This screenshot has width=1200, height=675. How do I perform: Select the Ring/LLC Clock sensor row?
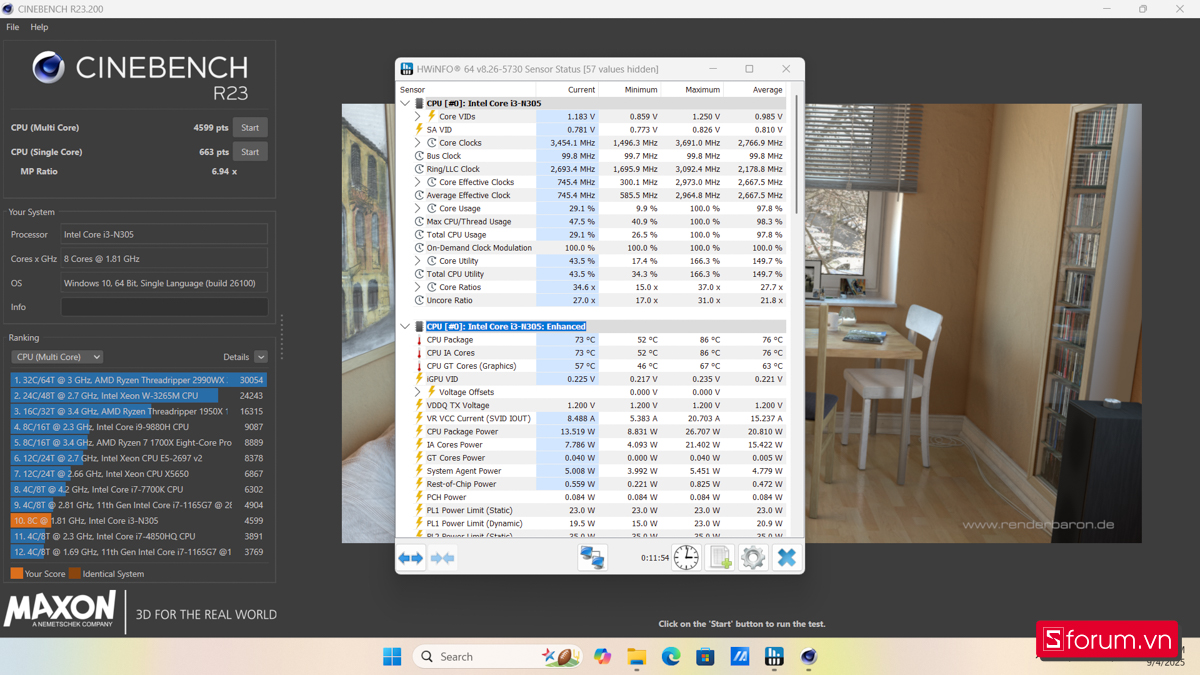[x=592, y=169]
